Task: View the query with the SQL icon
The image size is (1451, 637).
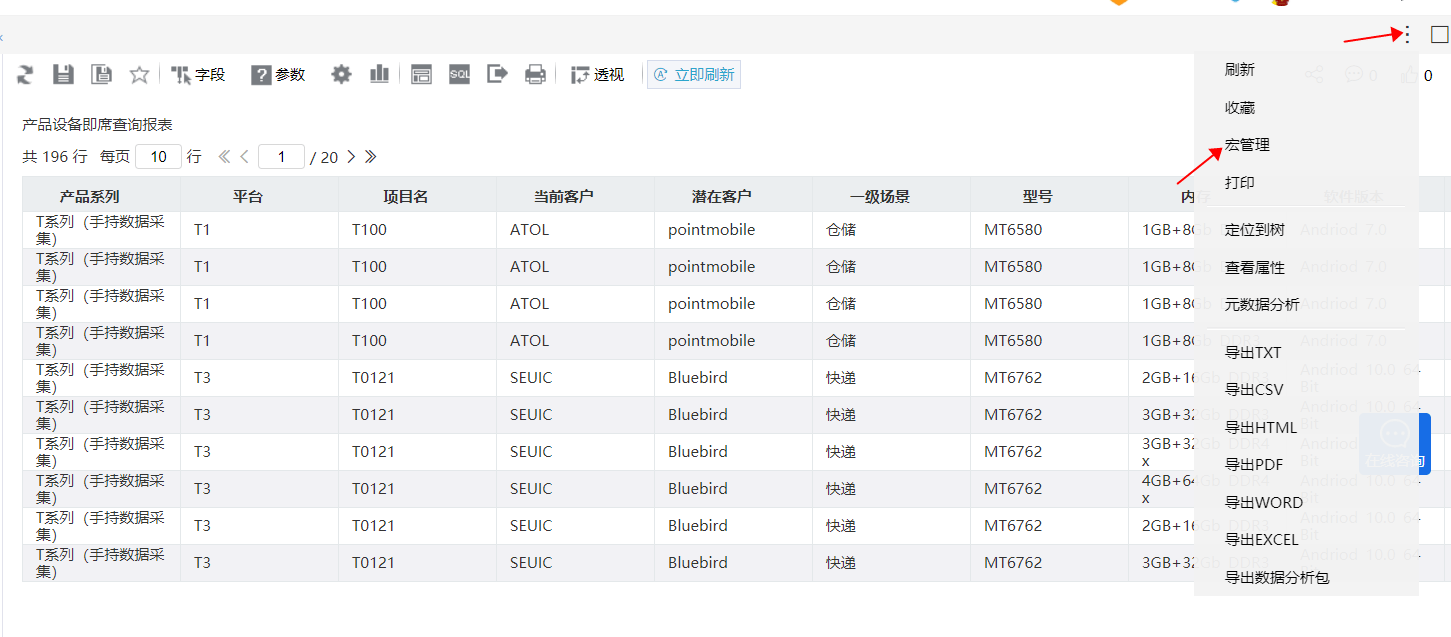Action: click(x=459, y=74)
